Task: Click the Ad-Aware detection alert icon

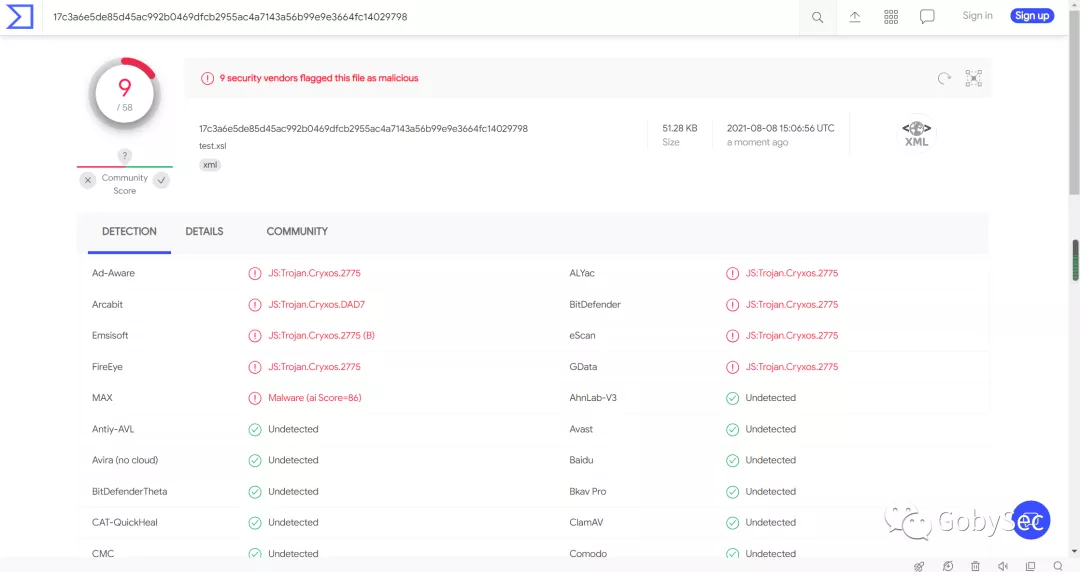Action: [255, 274]
